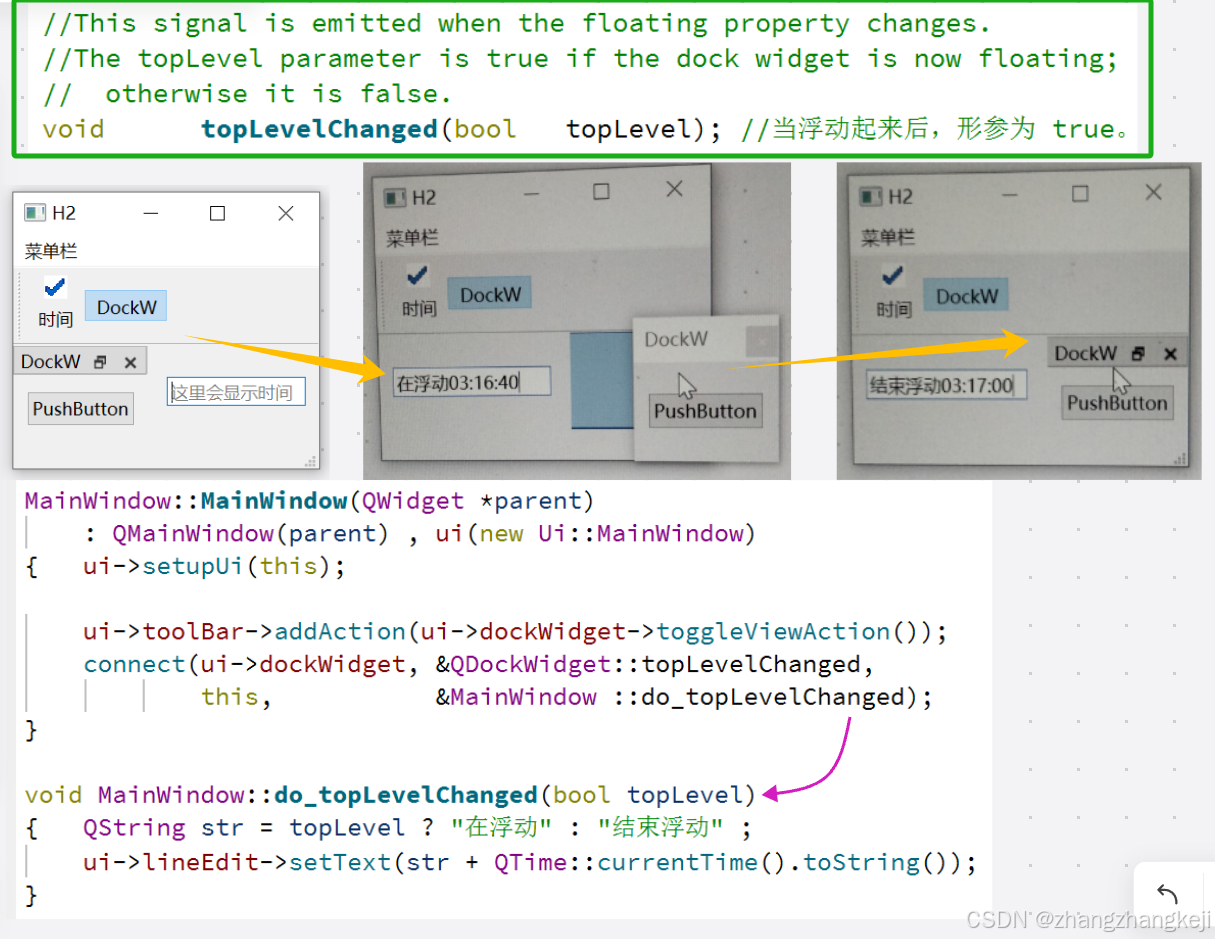Click H2 app icon in window showing 结束浮动03:17:00
Viewport: 1215px width, 939px height.
[x=871, y=196]
